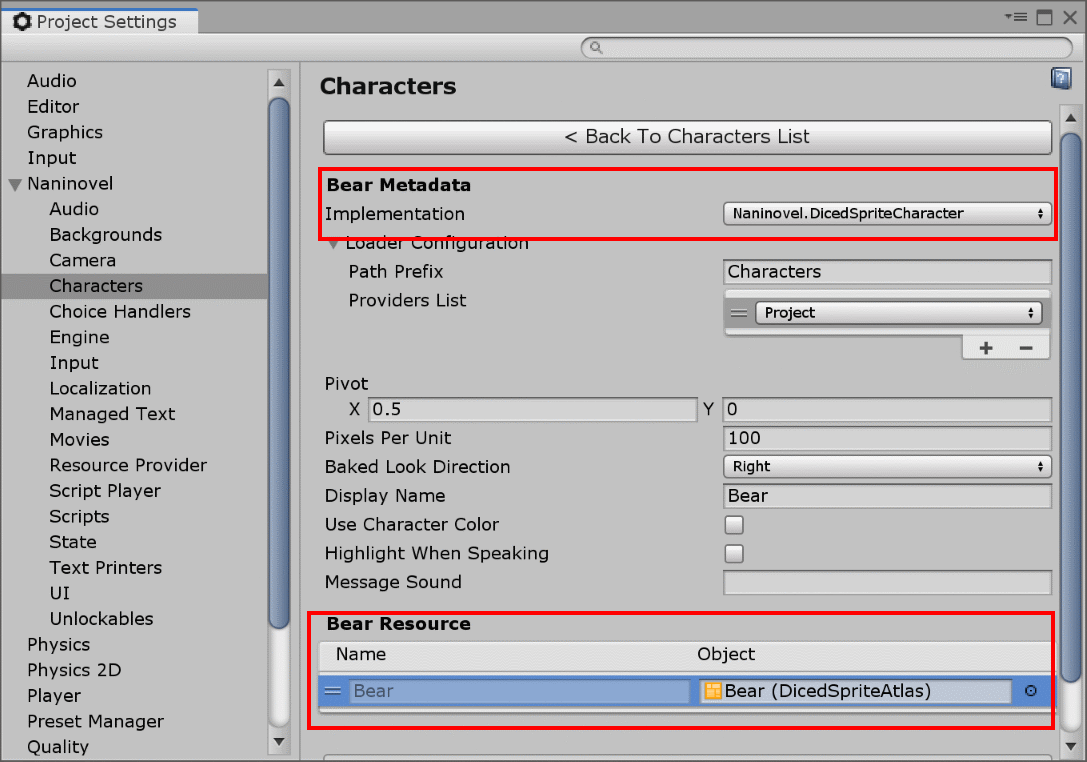The image size is (1087, 762).
Task: Select Text Printers in the sidebar
Action: (105, 567)
